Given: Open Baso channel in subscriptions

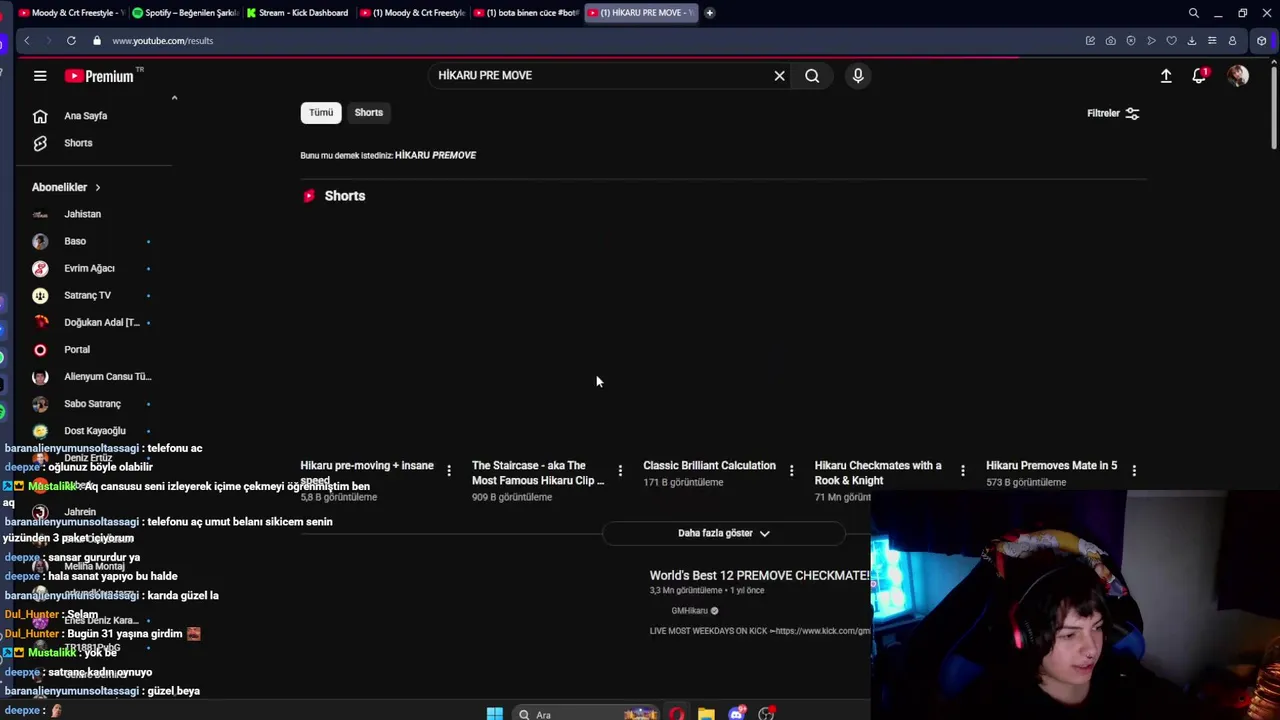Looking at the screenshot, I should click(x=75, y=241).
